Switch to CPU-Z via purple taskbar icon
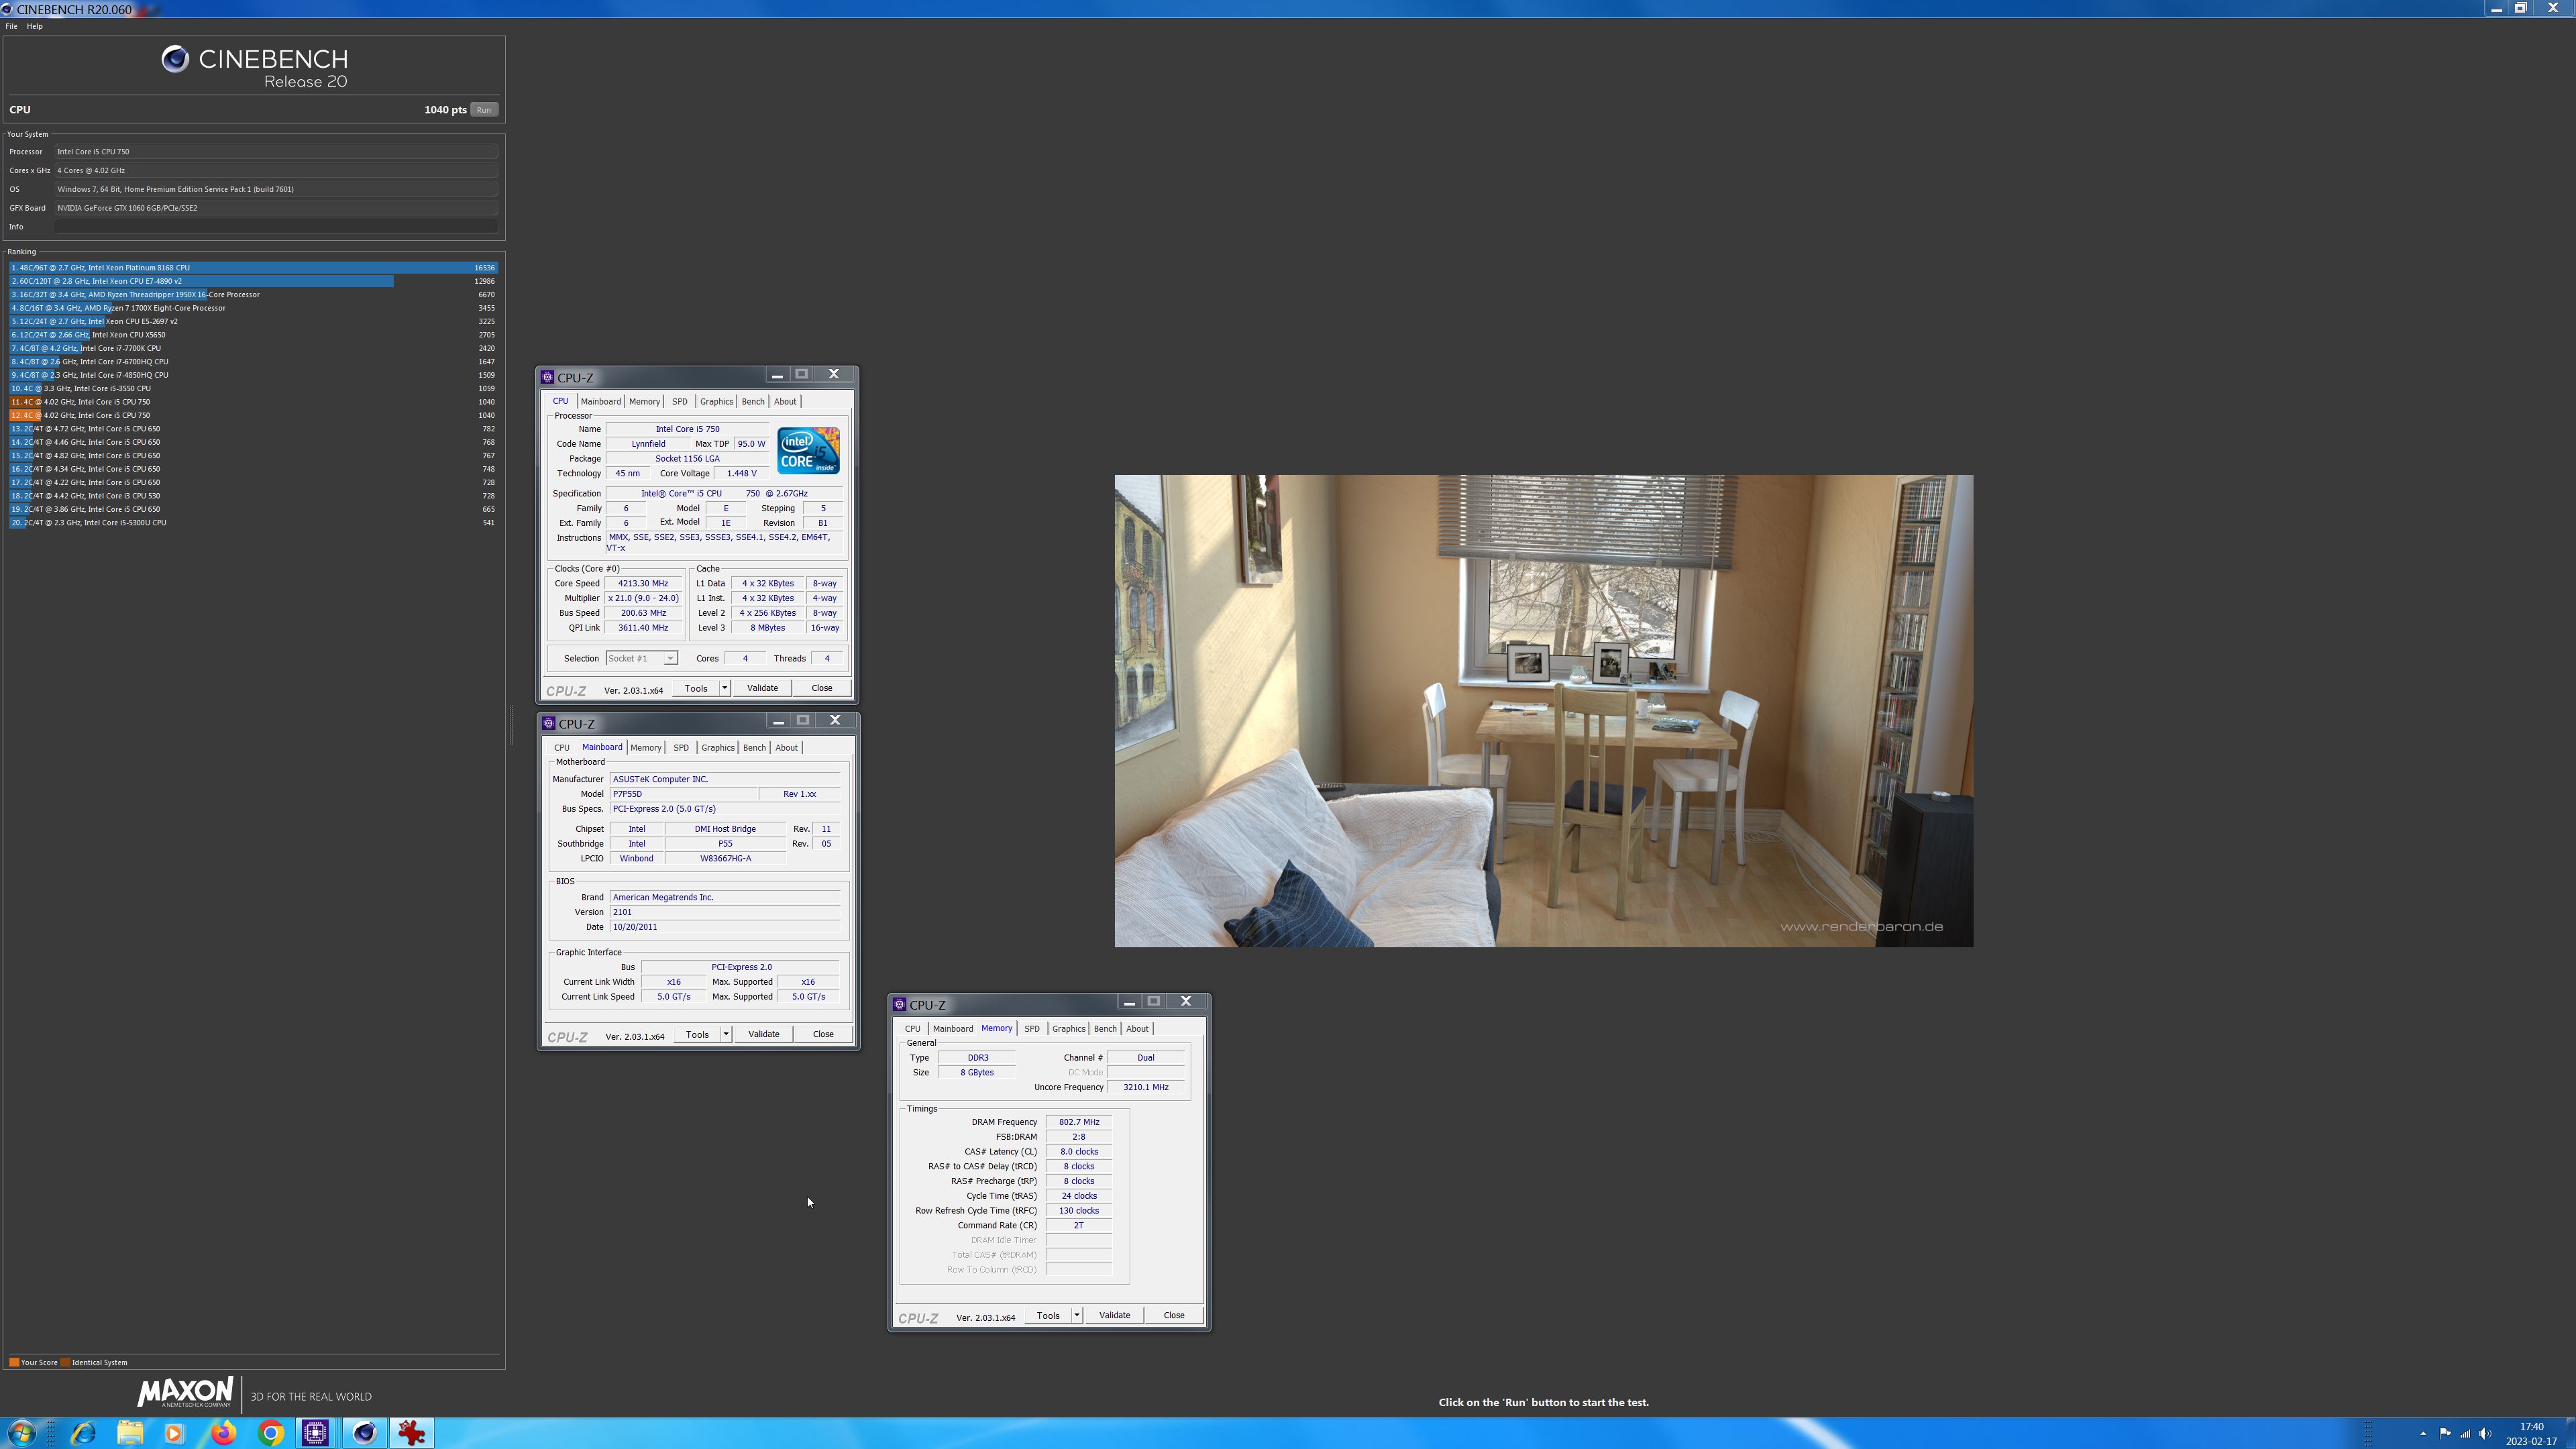 click(x=316, y=1433)
